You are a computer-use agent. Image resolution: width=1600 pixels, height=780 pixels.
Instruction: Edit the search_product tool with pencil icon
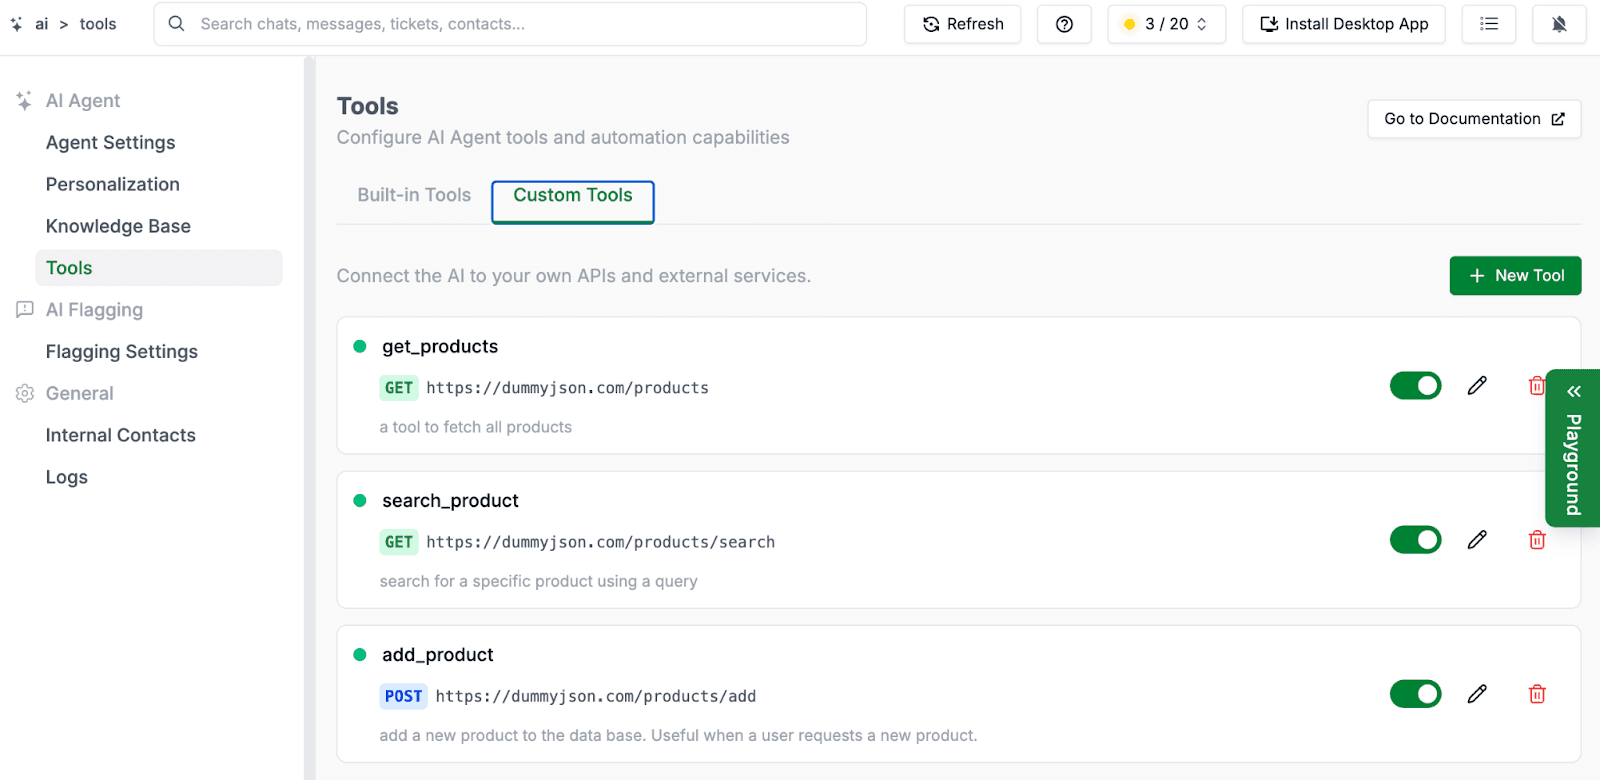[1477, 540]
